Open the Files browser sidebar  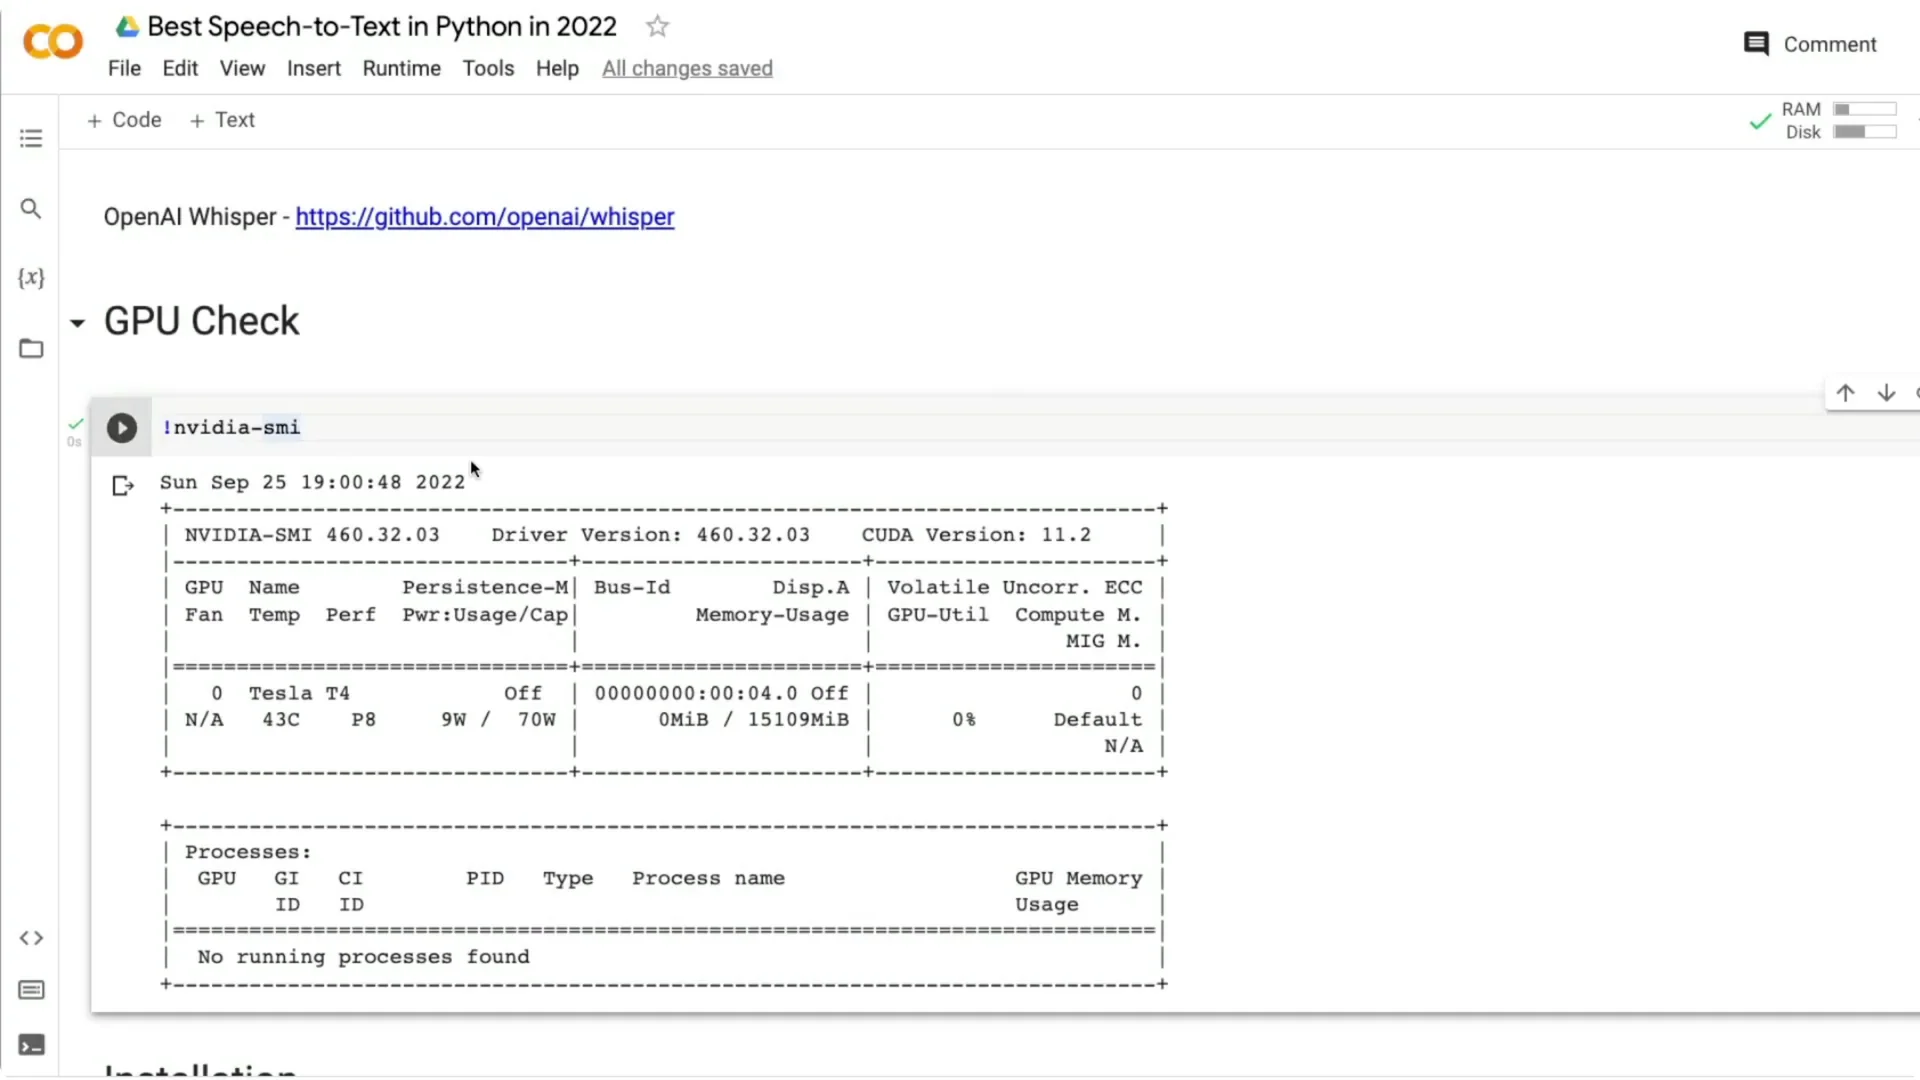[x=31, y=348]
